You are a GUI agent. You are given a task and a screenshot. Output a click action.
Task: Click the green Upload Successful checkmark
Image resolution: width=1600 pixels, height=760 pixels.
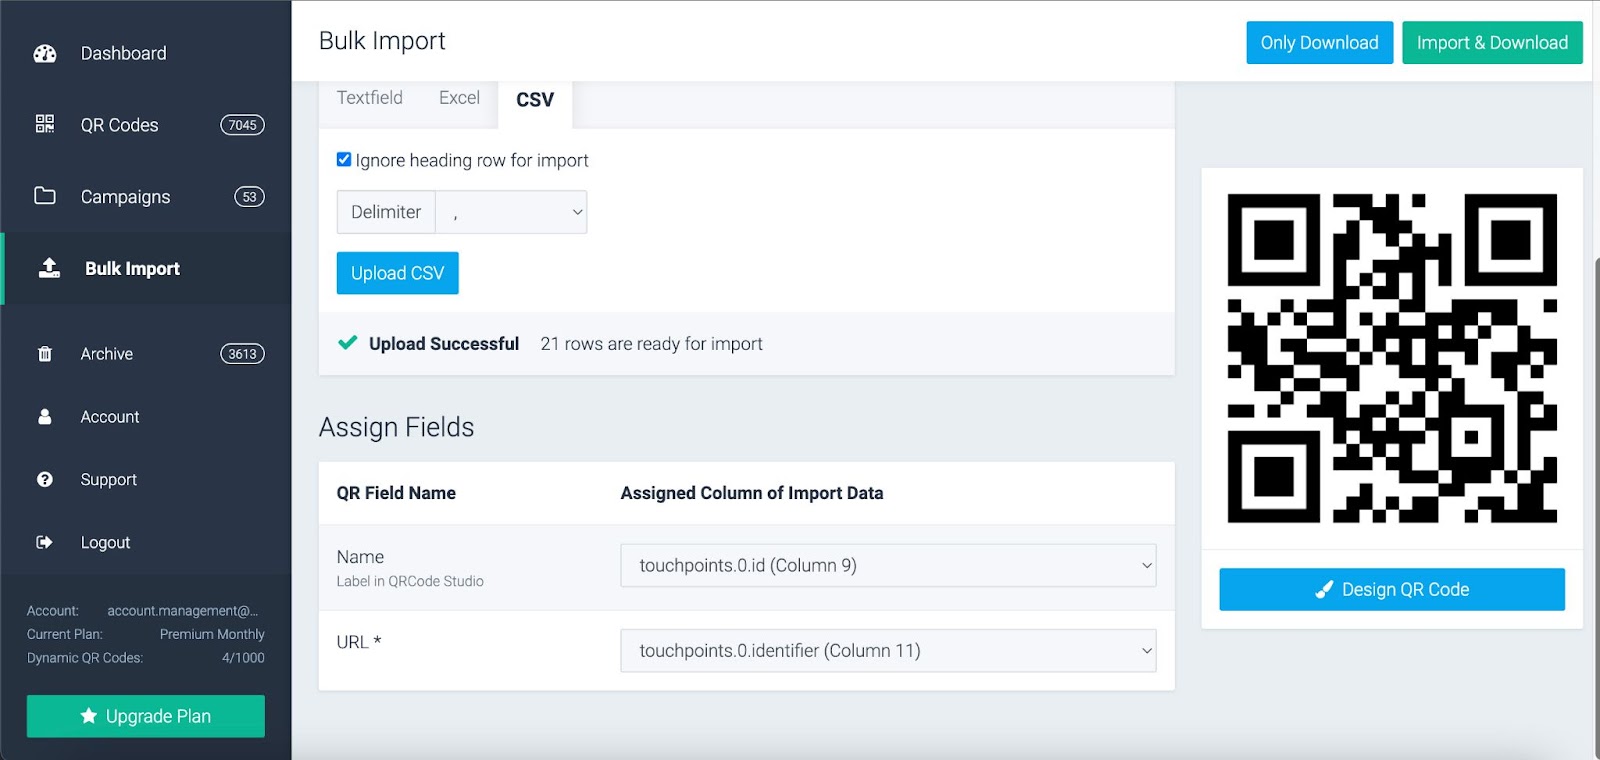click(x=348, y=343)
